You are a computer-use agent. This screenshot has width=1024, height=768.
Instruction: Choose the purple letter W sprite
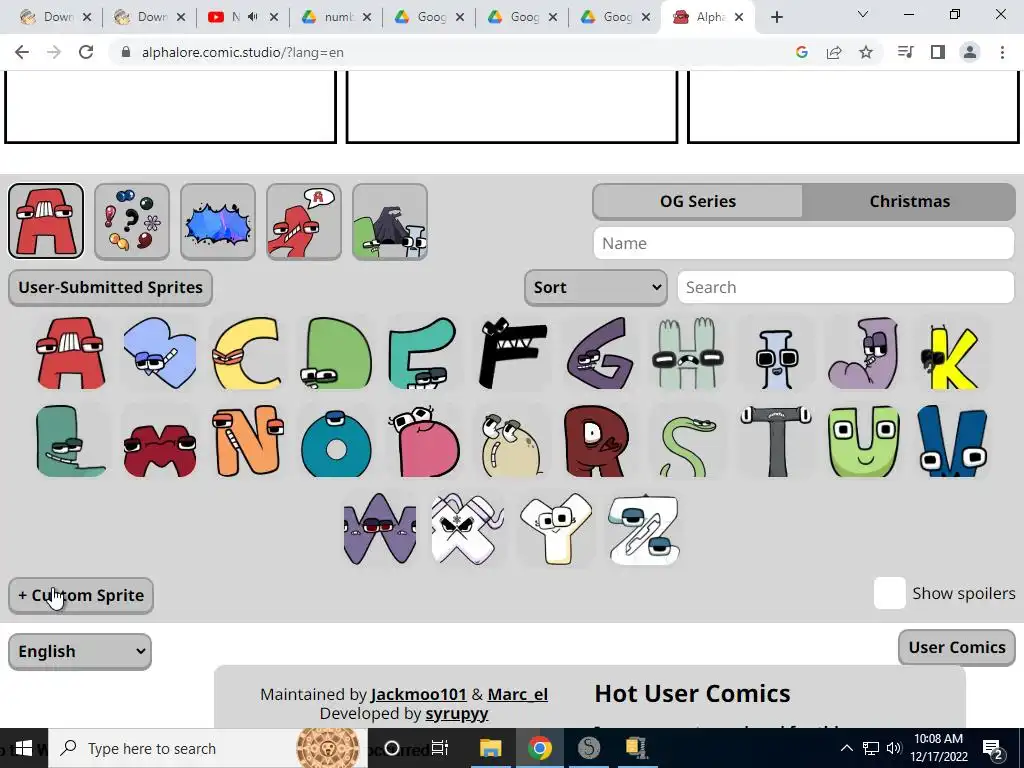(x=379, y=529)
